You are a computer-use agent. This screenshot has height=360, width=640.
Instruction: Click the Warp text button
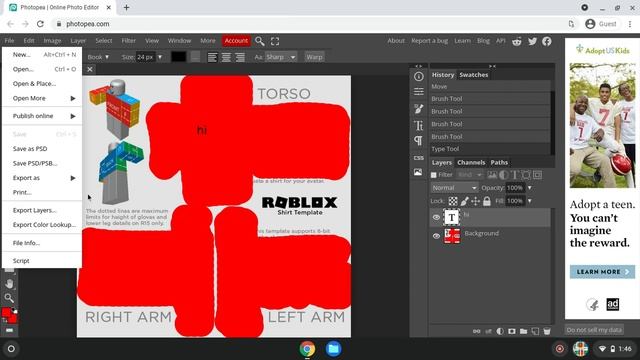[x=314, y=57]
